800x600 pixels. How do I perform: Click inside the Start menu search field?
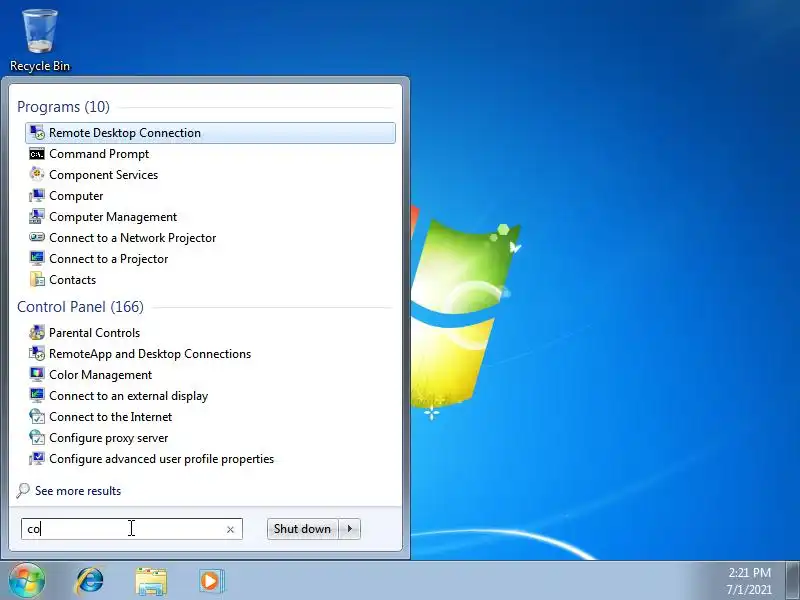point(132,529)
